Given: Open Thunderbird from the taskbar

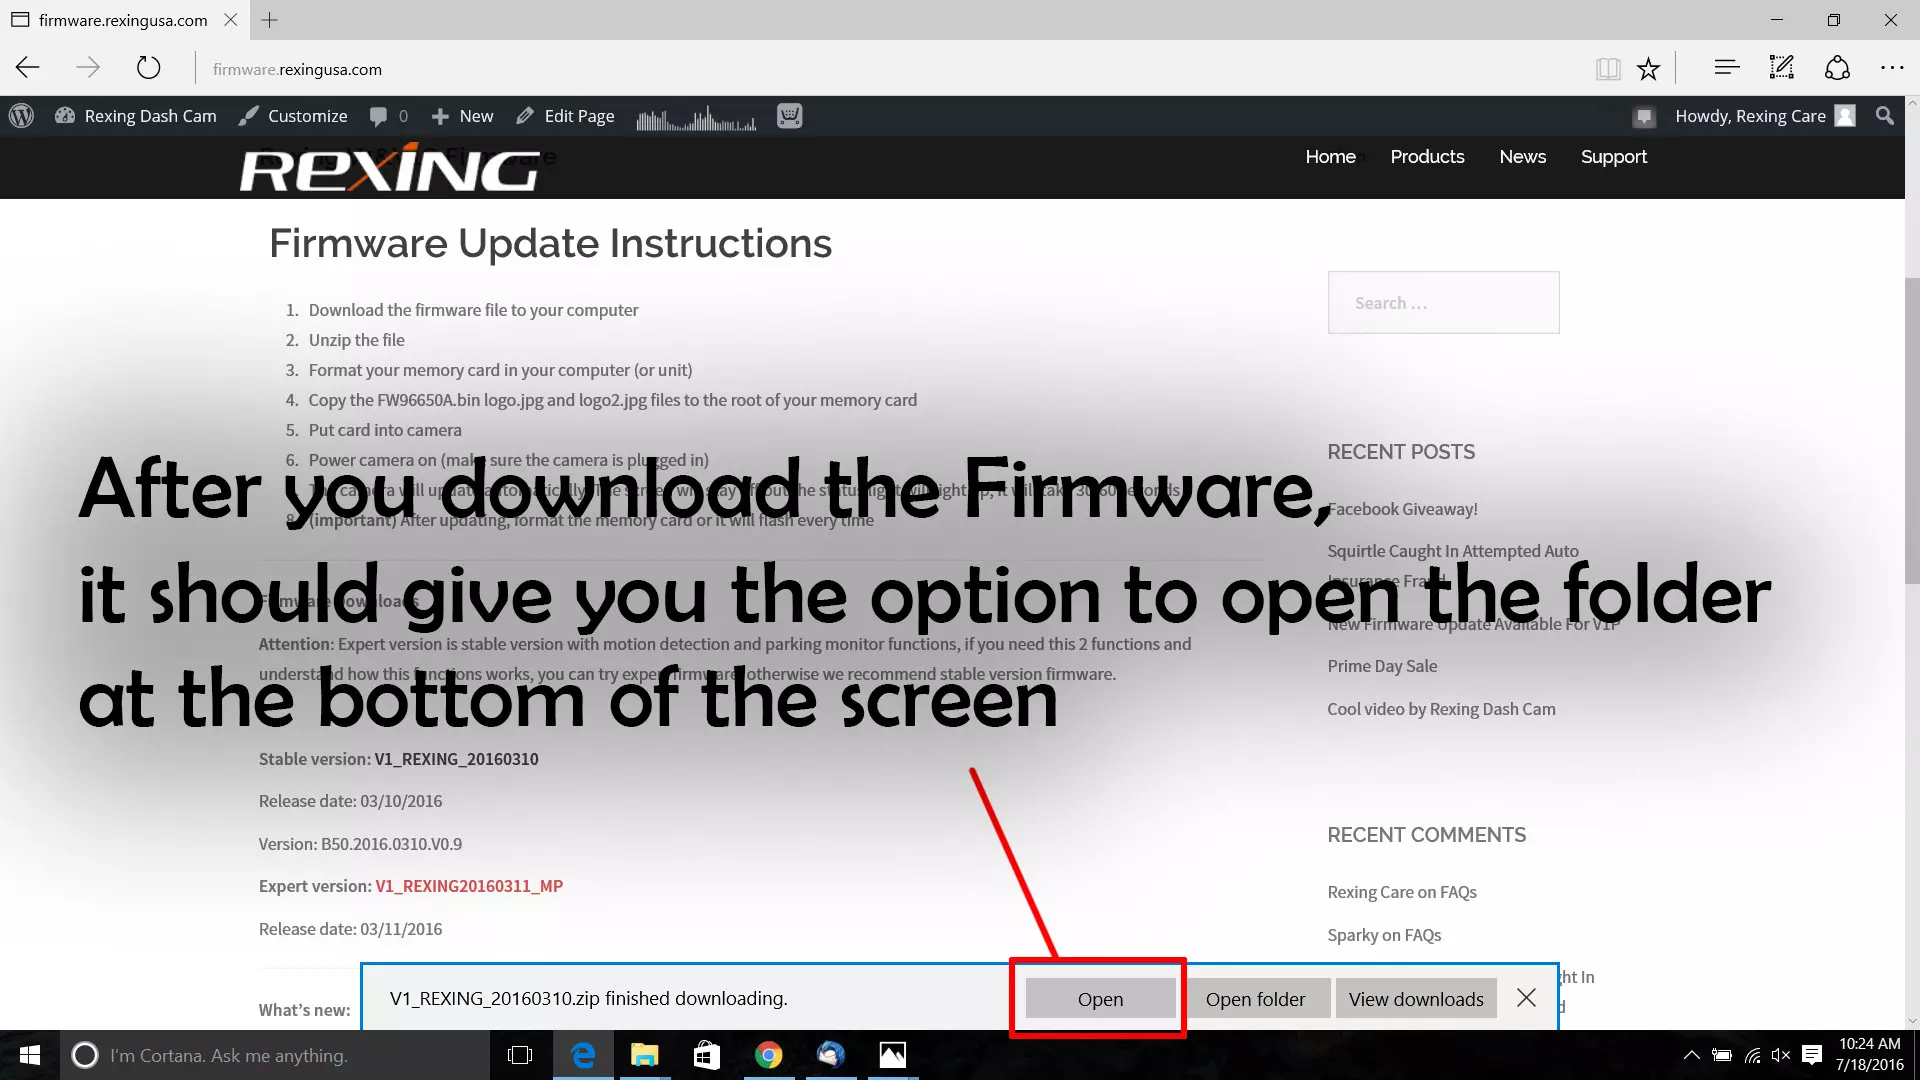Looking at the screenshot, I should tap(830, 1055).
